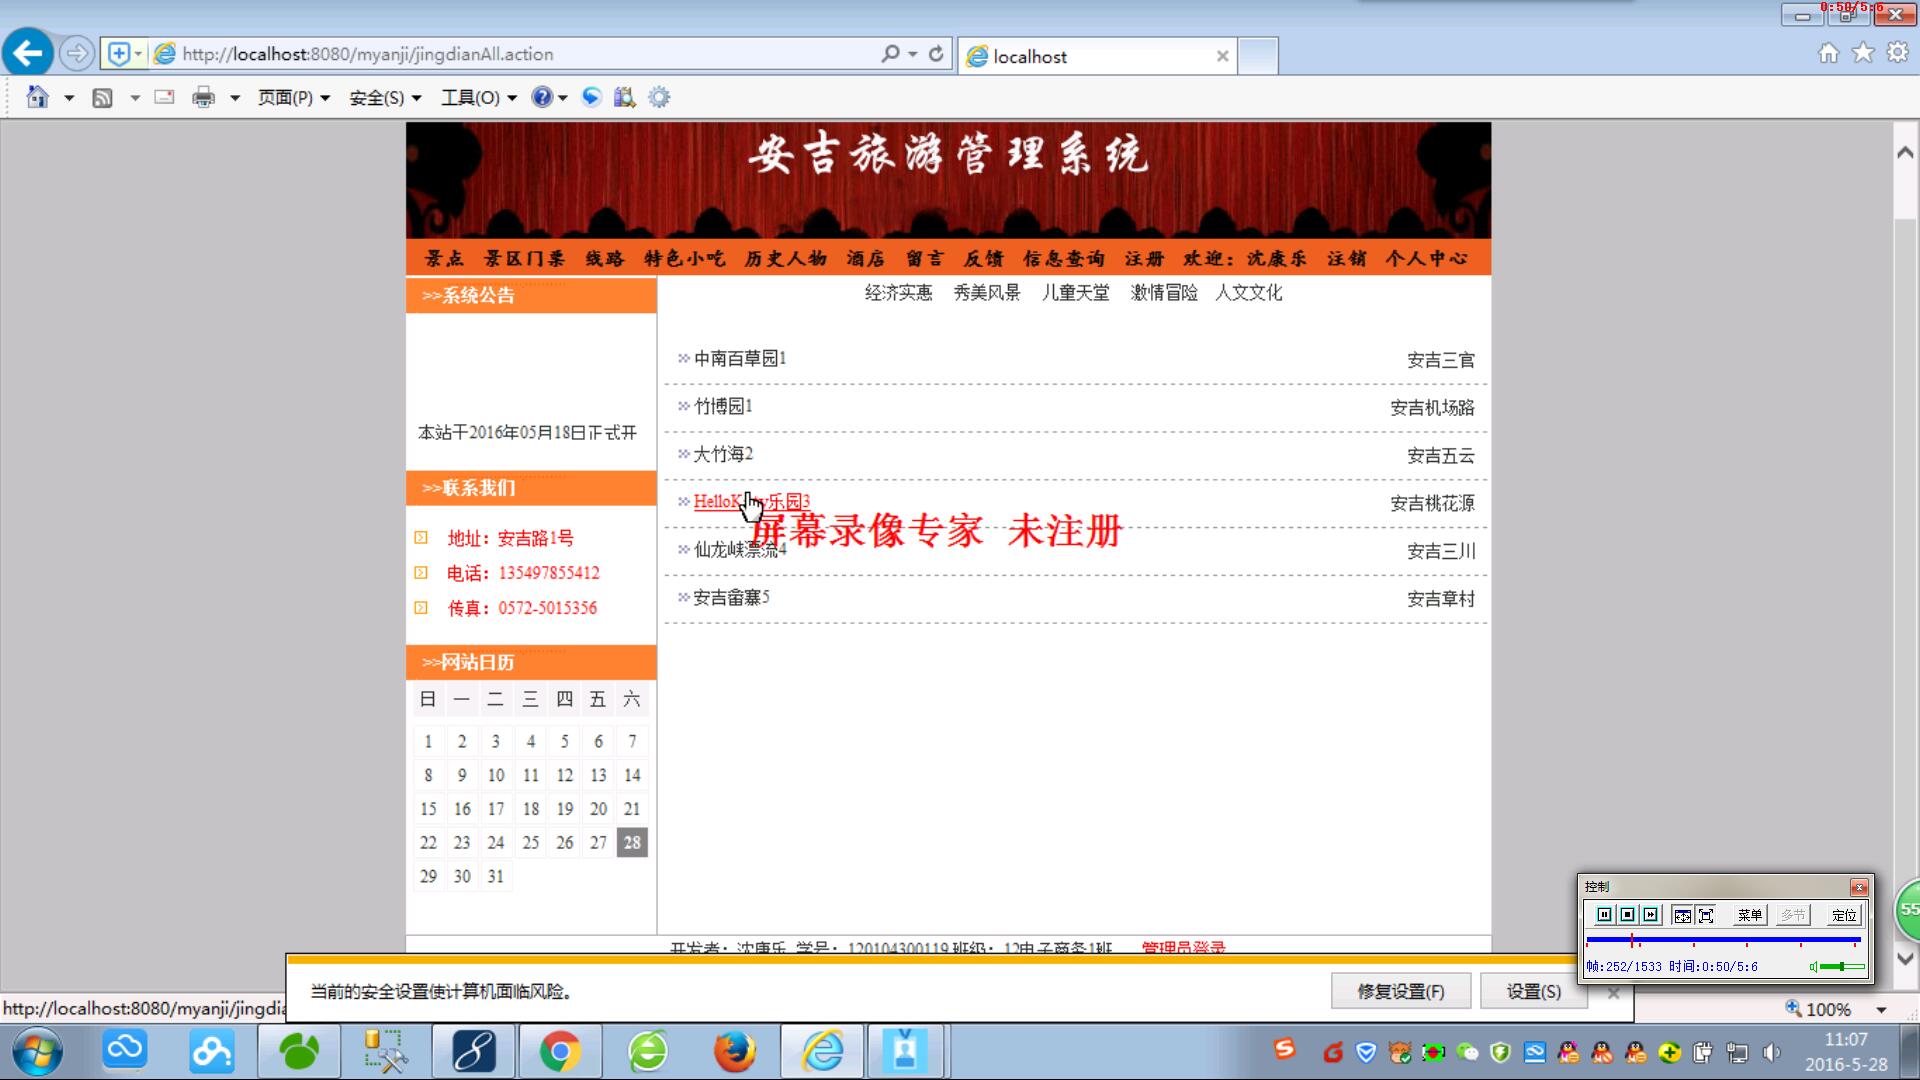This screenshot has width=1920, height=1080.
Task: Select calendar day 28
Action: (x=632, y=843)
